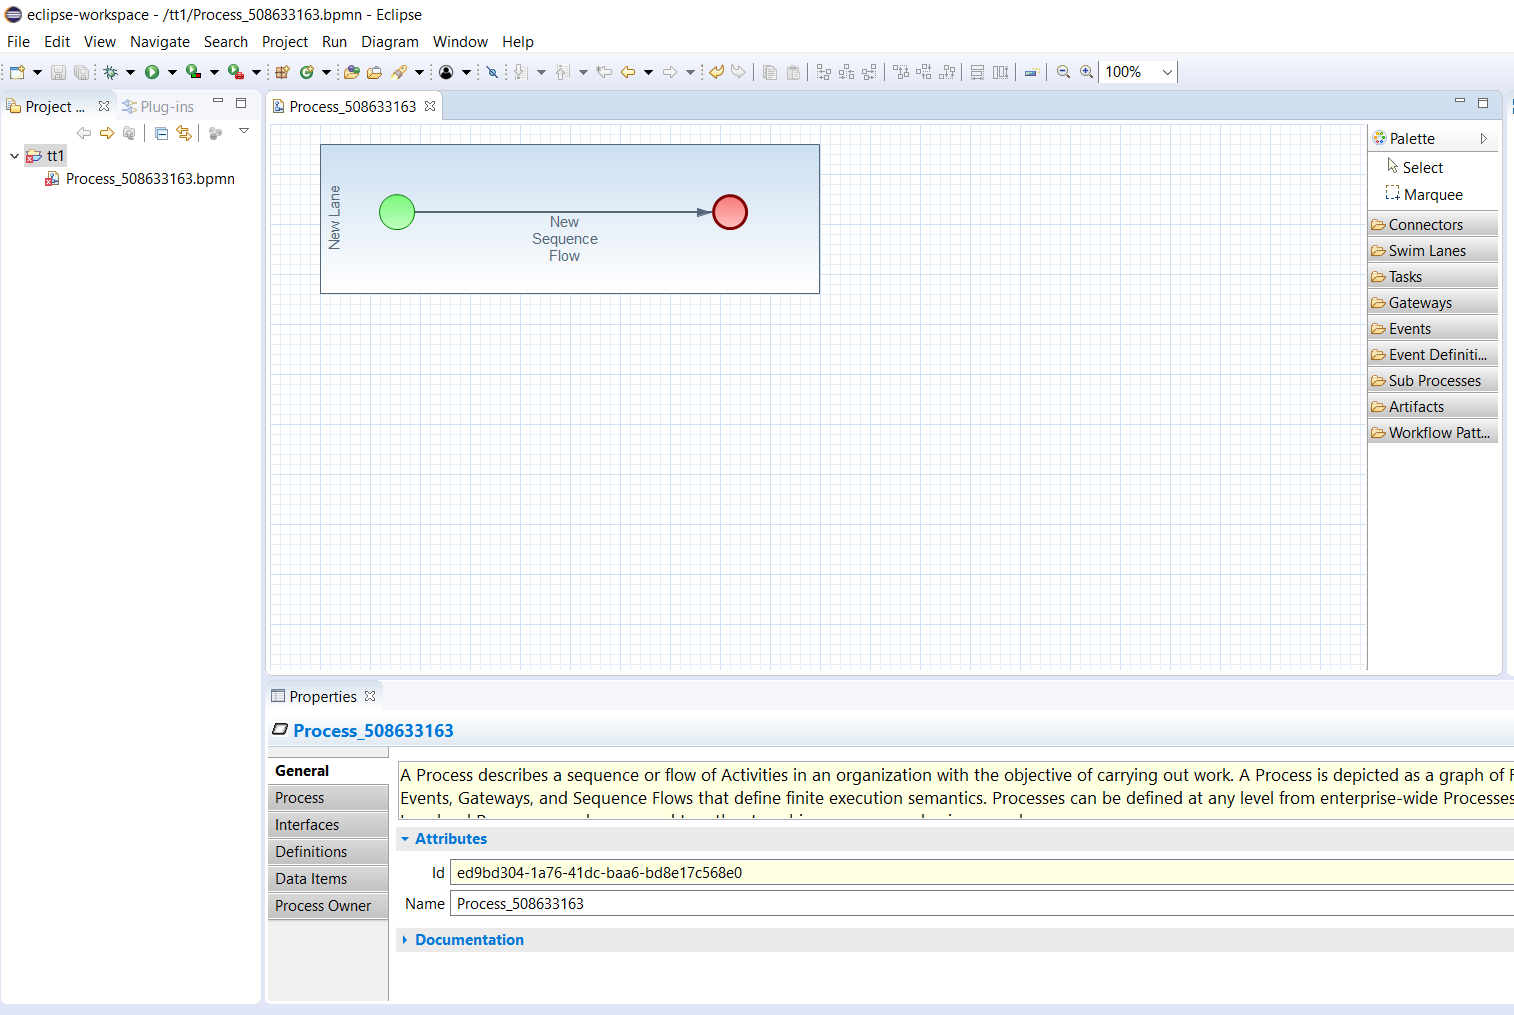Collapse the tt1 project tree node
This screenshot has height=1015, width=1514.
(x=14, y=156)
